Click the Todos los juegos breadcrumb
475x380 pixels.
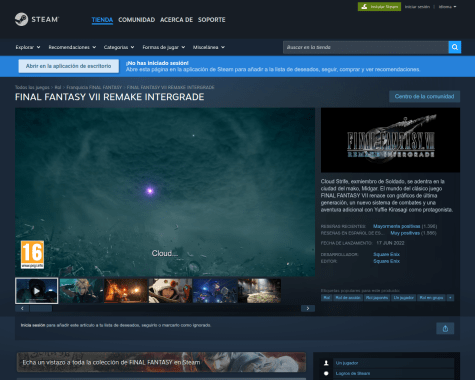point(32,87)
